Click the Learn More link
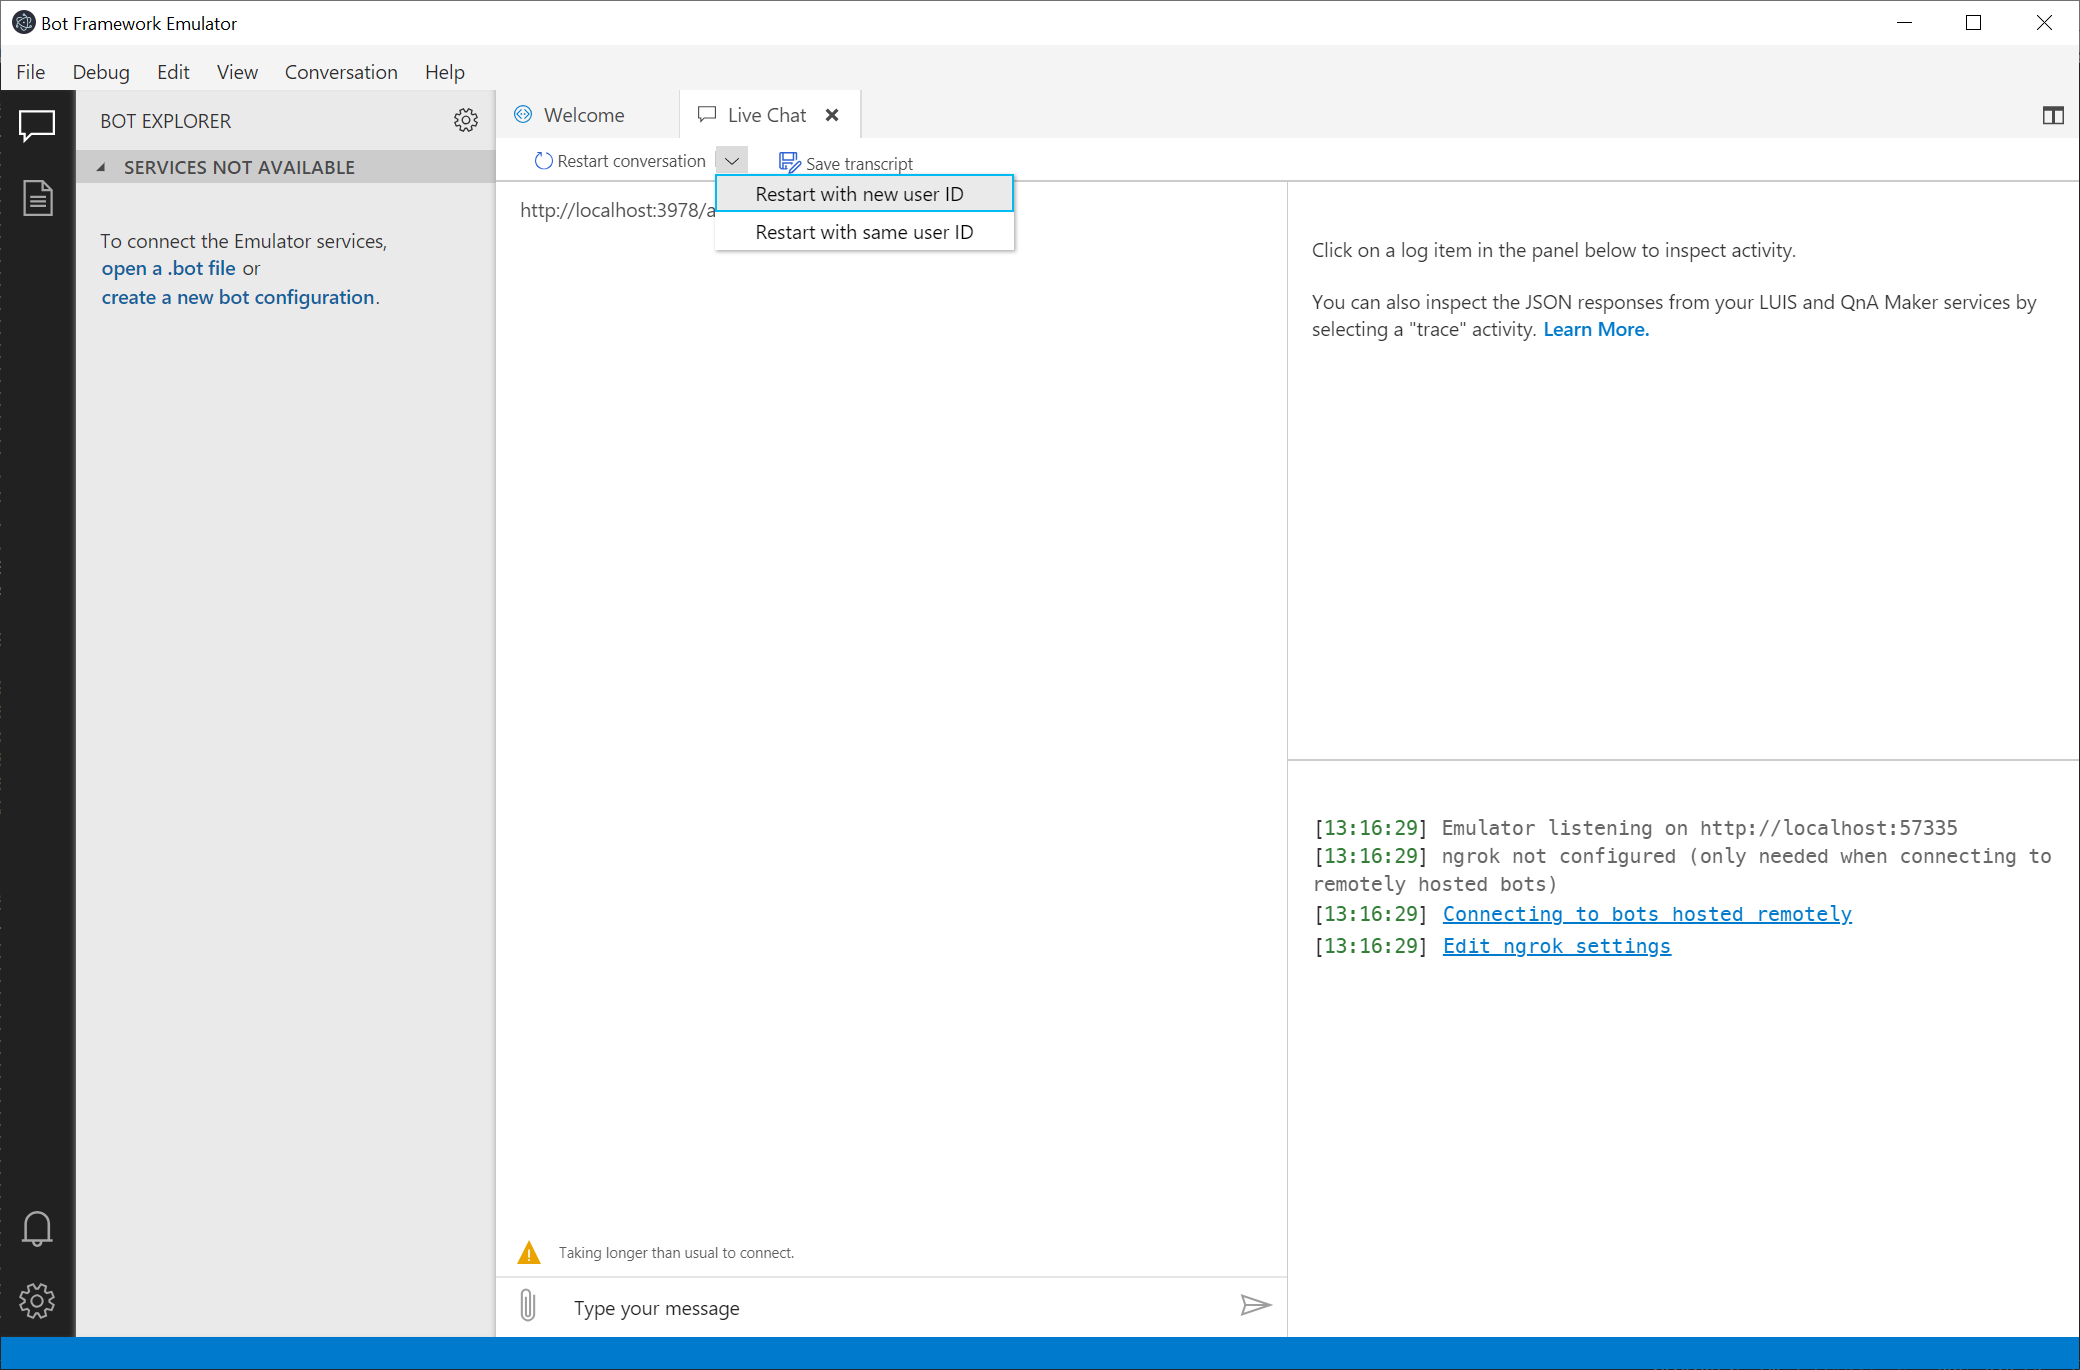The image size is (2080, 1370). [1596, 329]
